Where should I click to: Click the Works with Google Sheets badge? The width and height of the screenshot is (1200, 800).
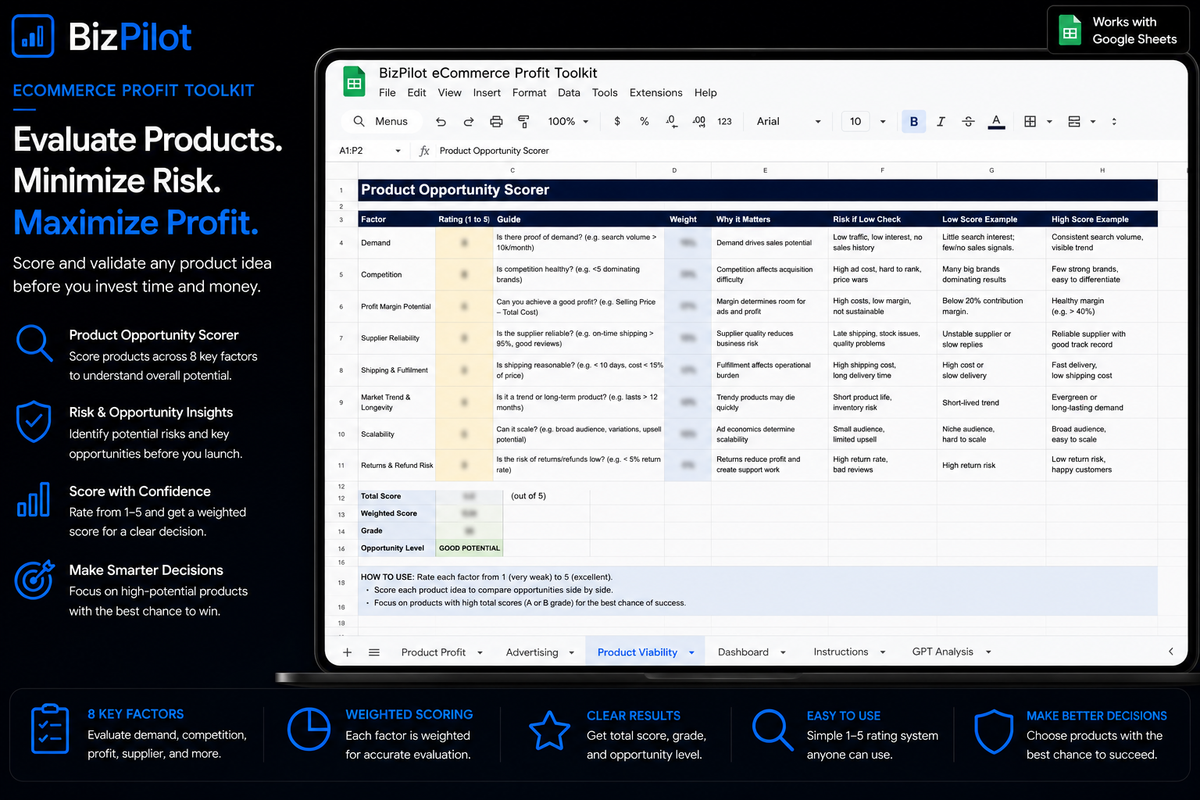pyautogui.click(x=1118, y=31)
